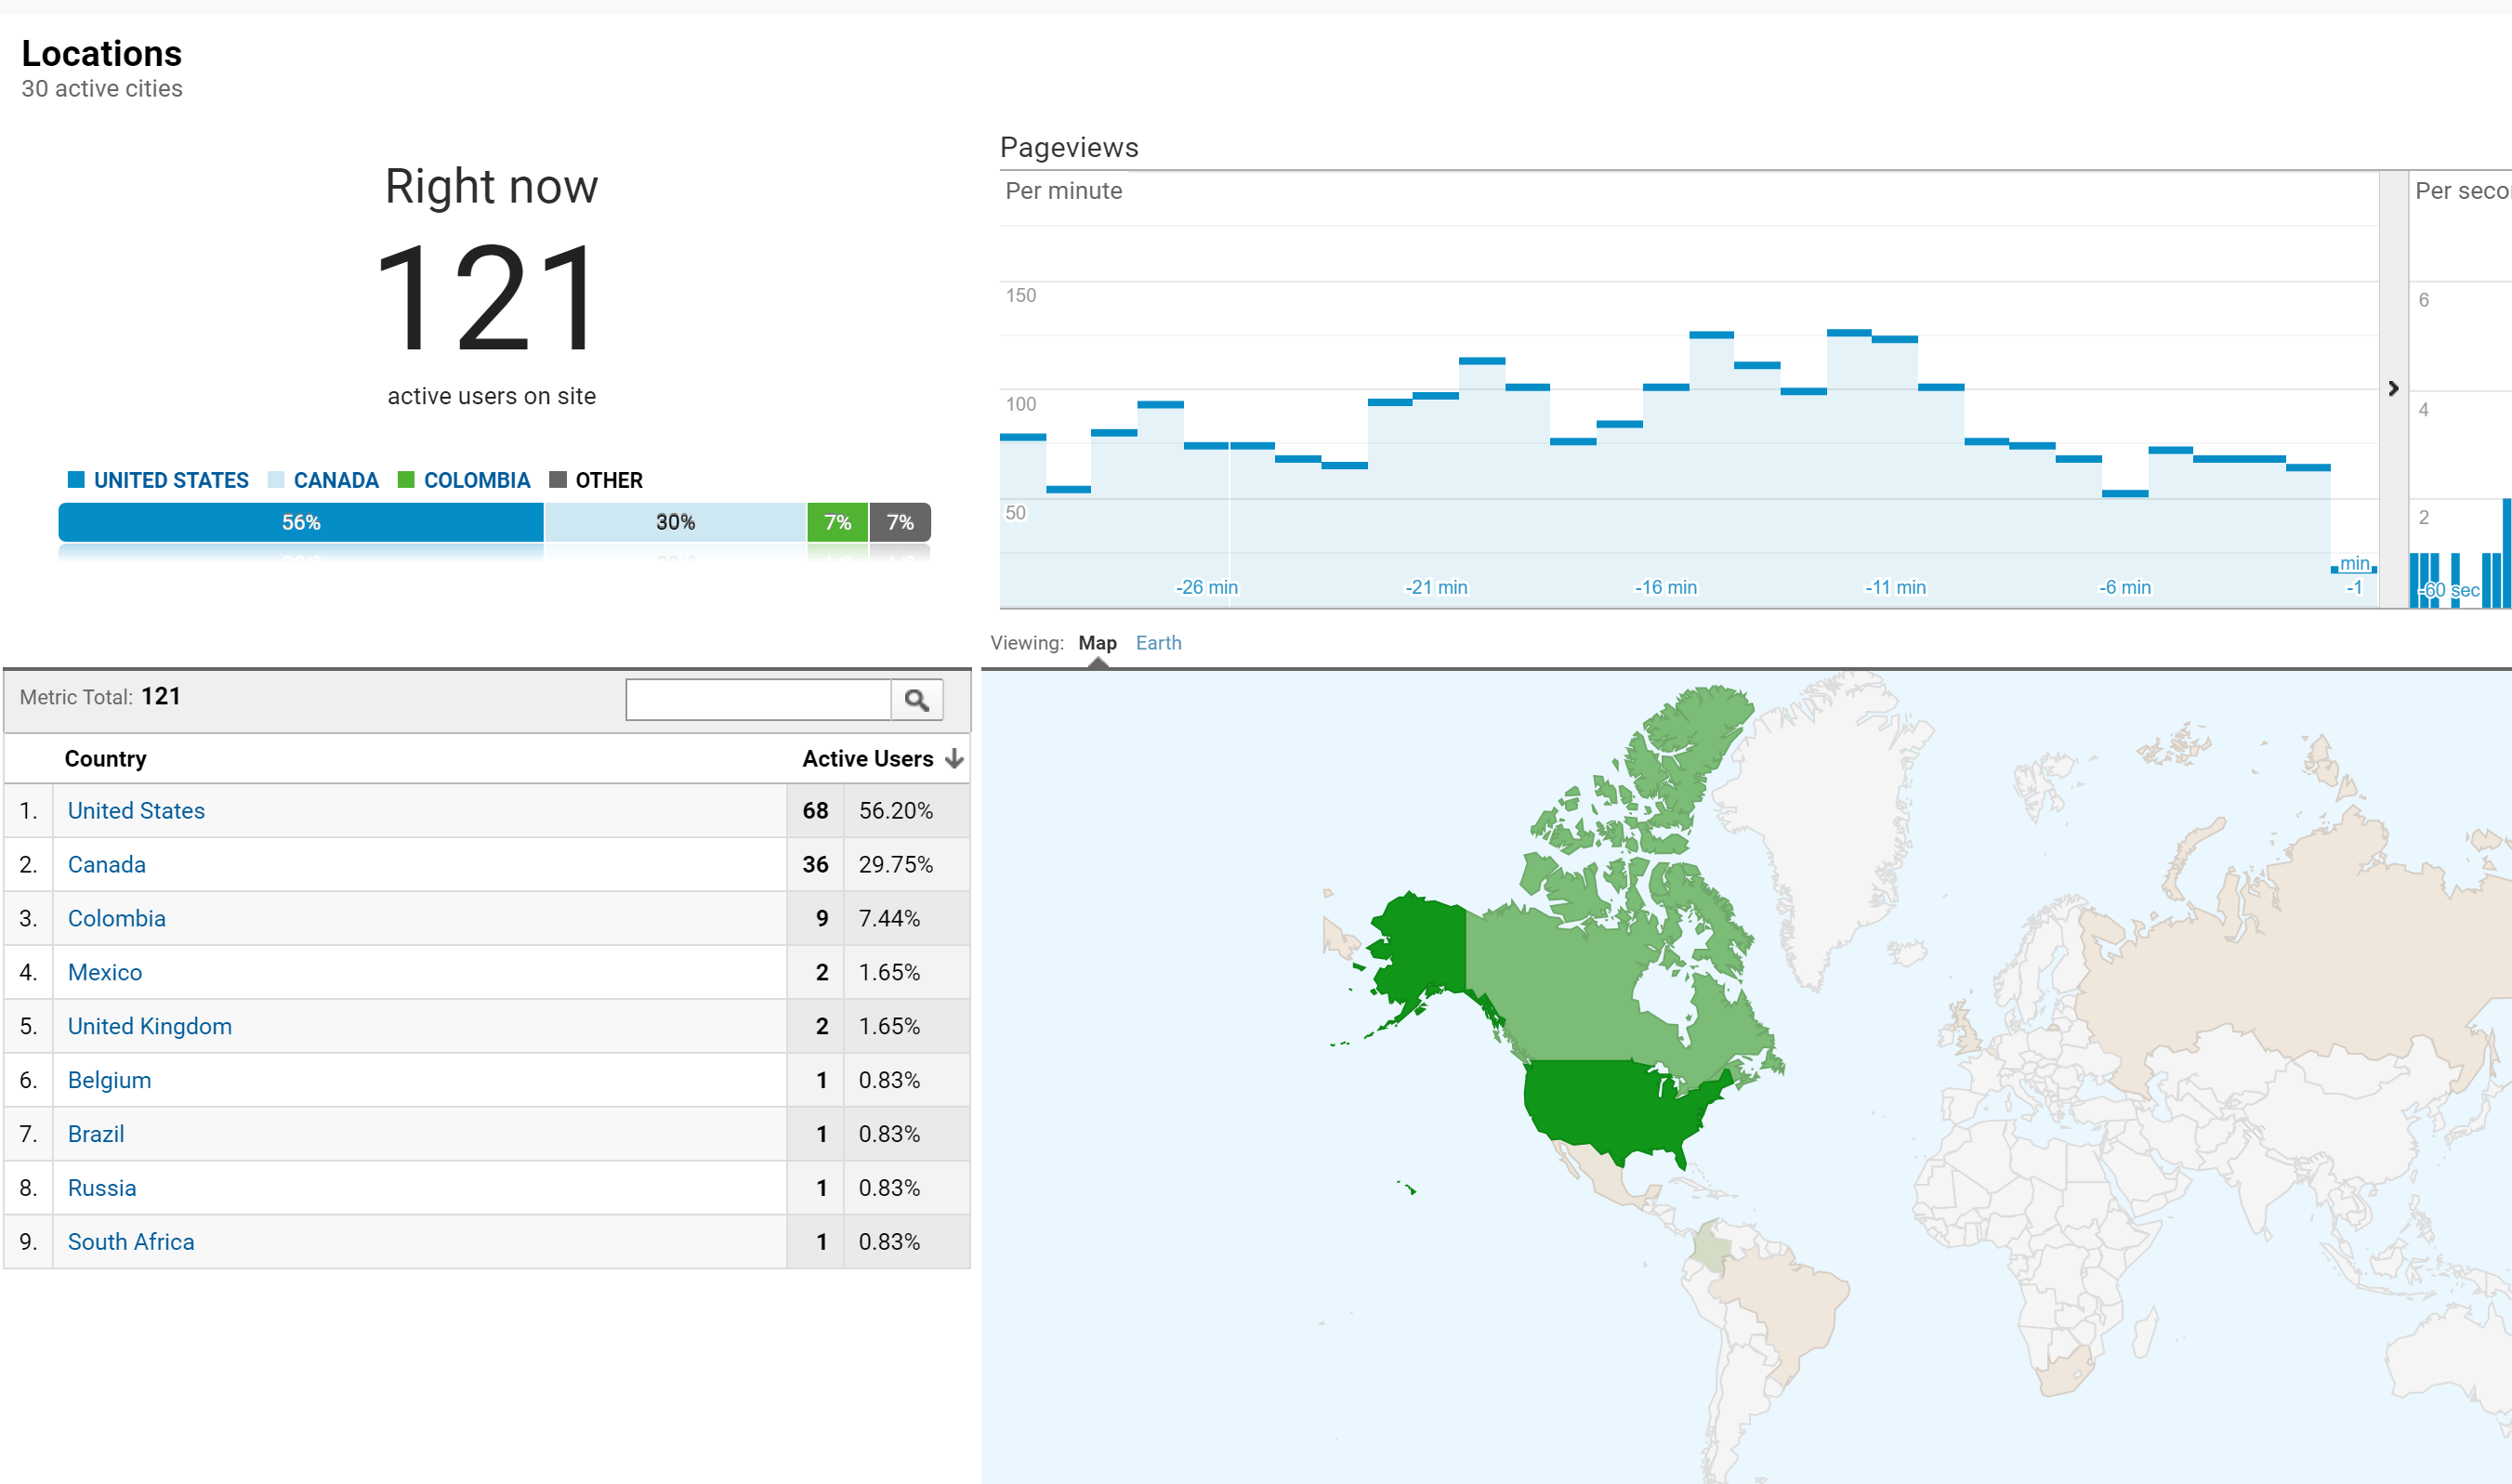Click the search magnifier icon button
This screenshot has height=1484, width=2512.
(x=916, y=700)
